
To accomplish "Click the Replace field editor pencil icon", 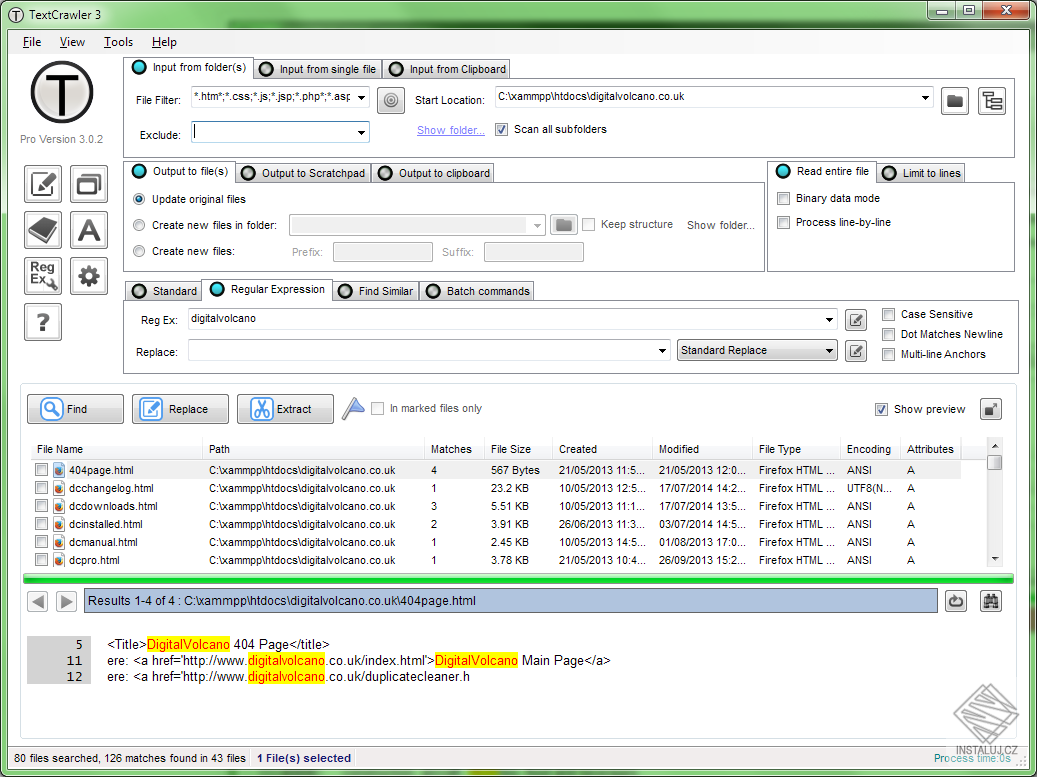I will (x=856, y=350).
